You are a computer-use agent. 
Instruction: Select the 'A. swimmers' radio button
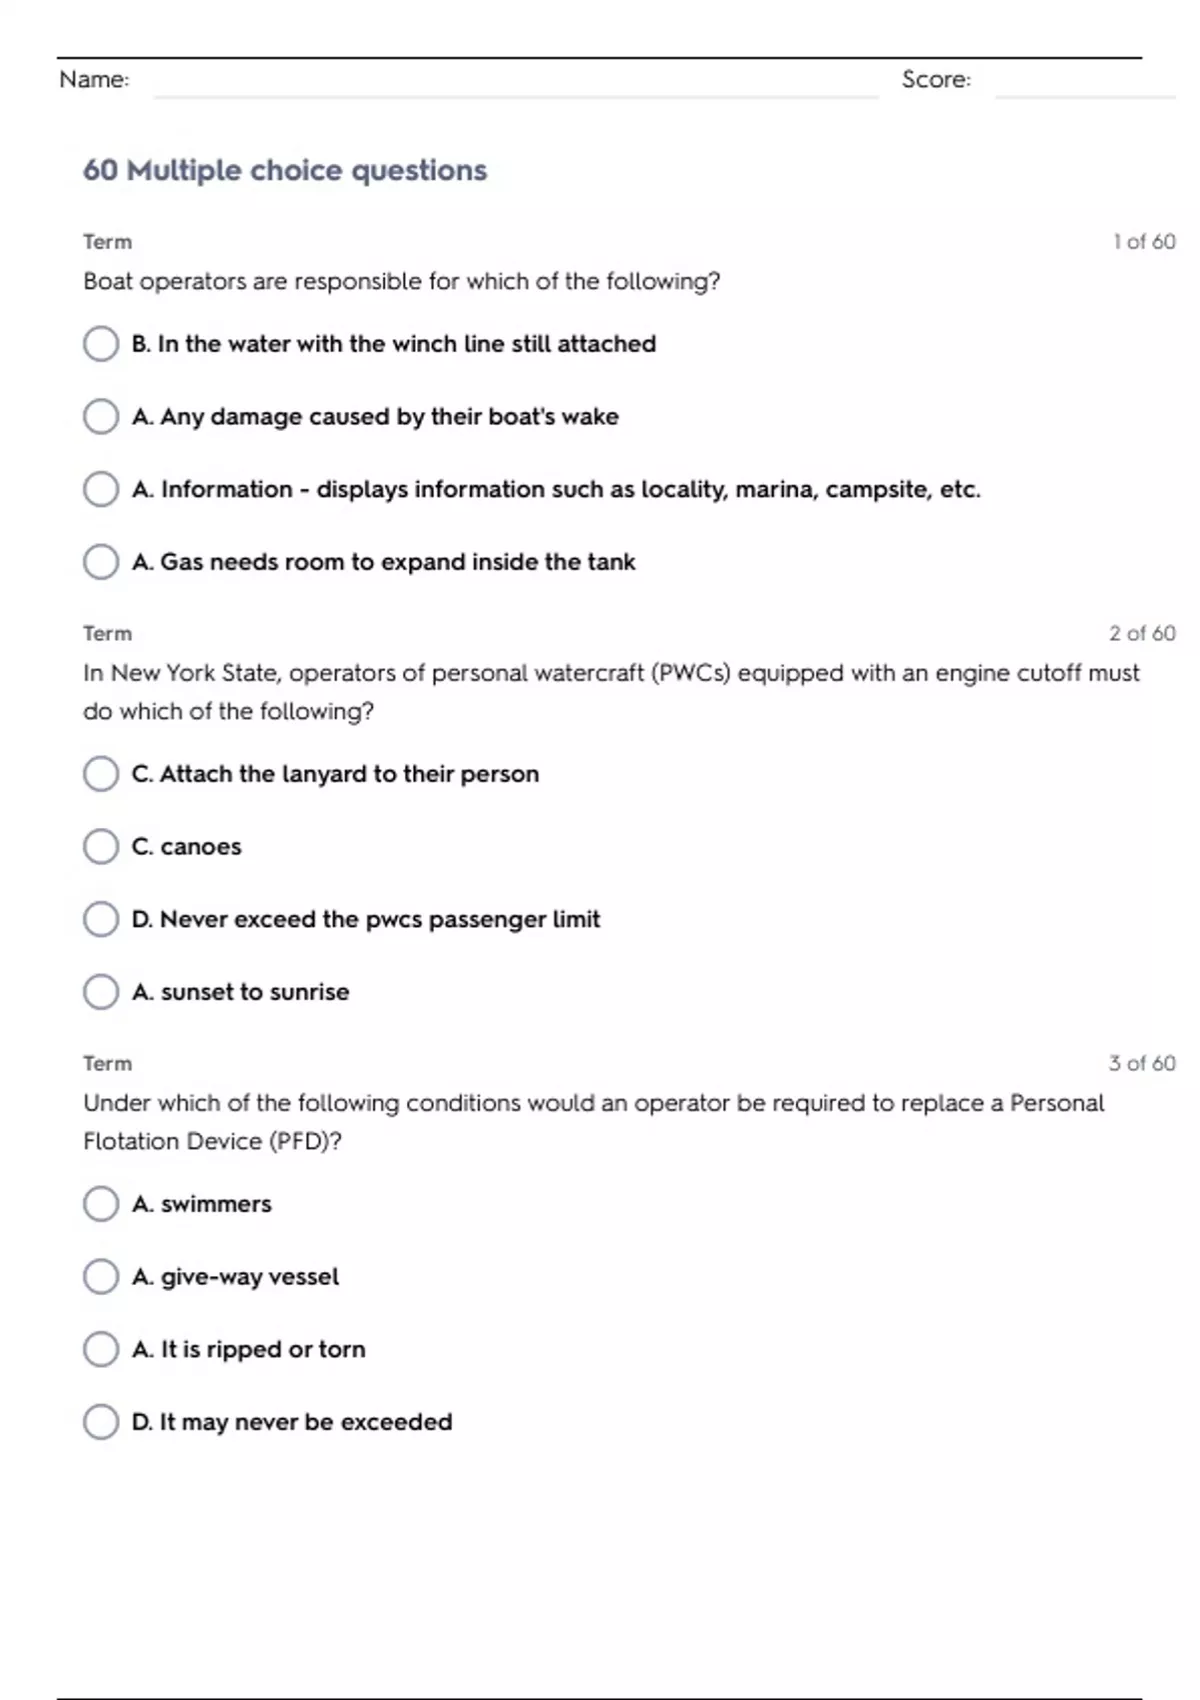point(101,1204)
